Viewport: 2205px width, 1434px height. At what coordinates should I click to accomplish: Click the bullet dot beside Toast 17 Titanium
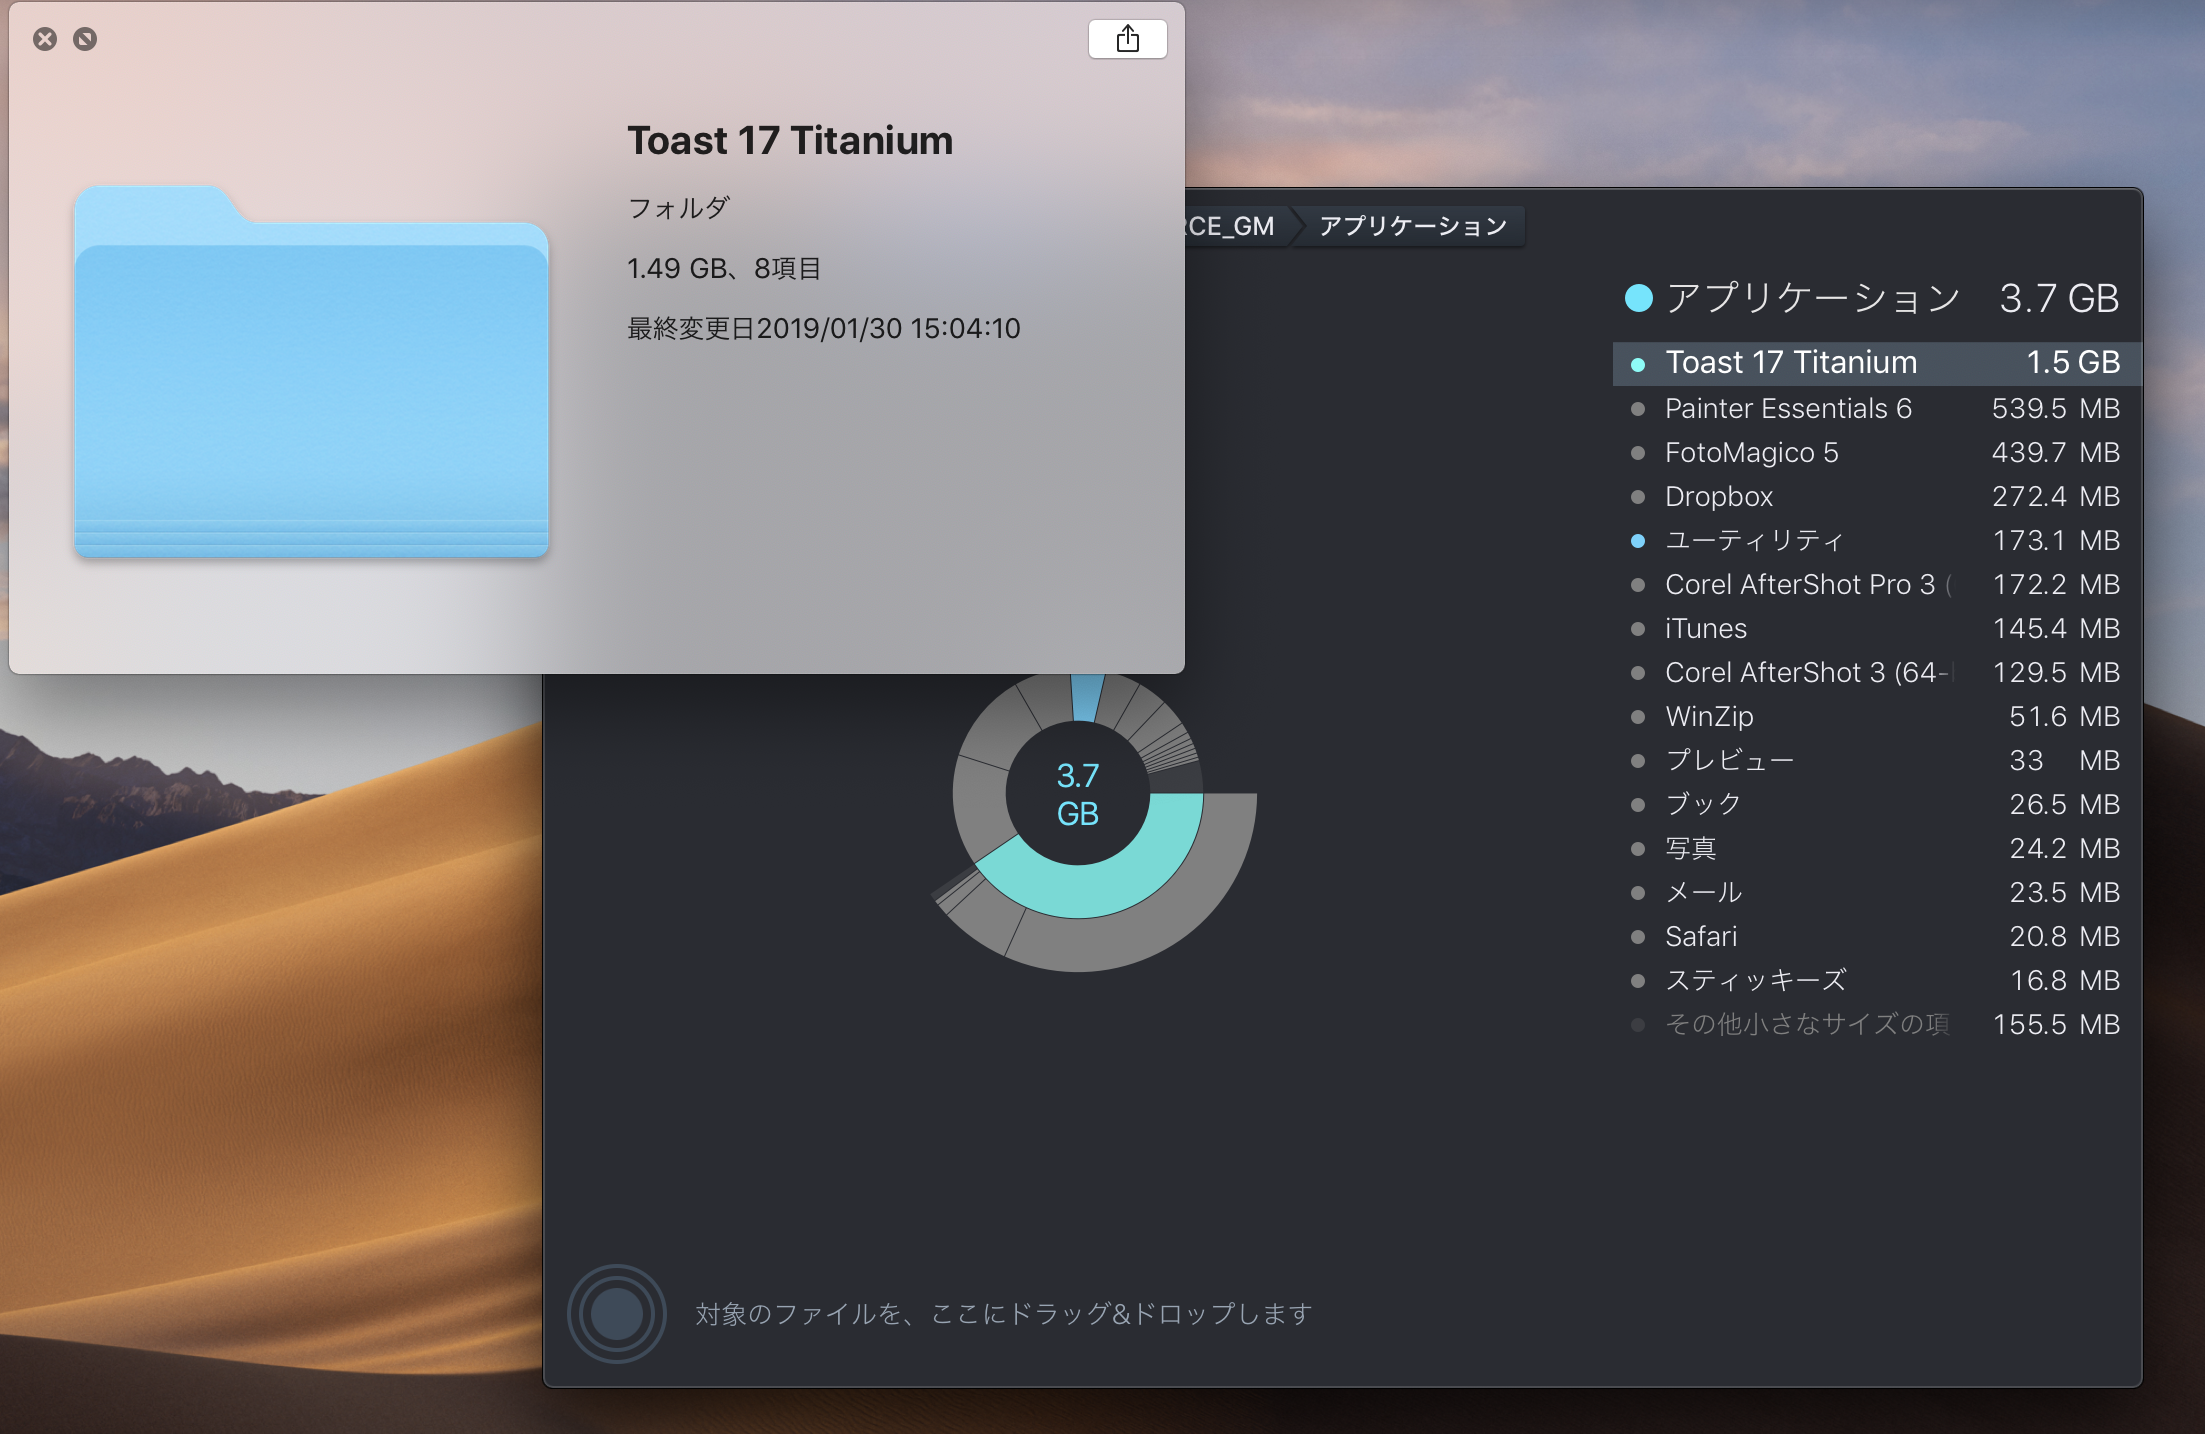[1638, 364]
